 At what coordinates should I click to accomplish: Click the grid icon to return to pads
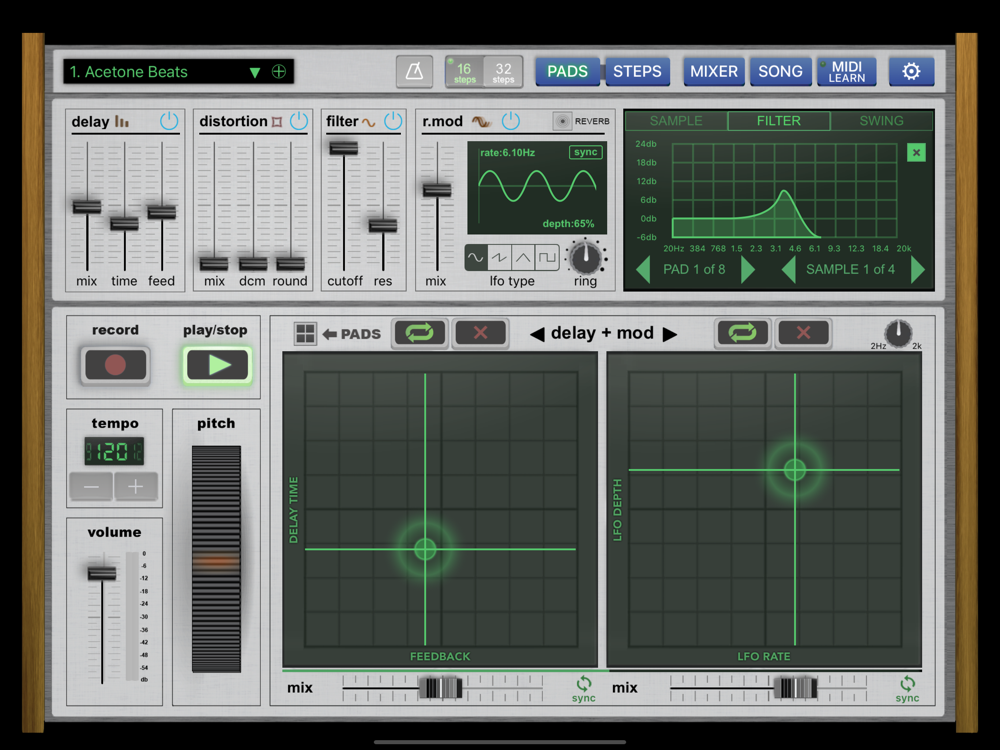(x=305, y=333)
